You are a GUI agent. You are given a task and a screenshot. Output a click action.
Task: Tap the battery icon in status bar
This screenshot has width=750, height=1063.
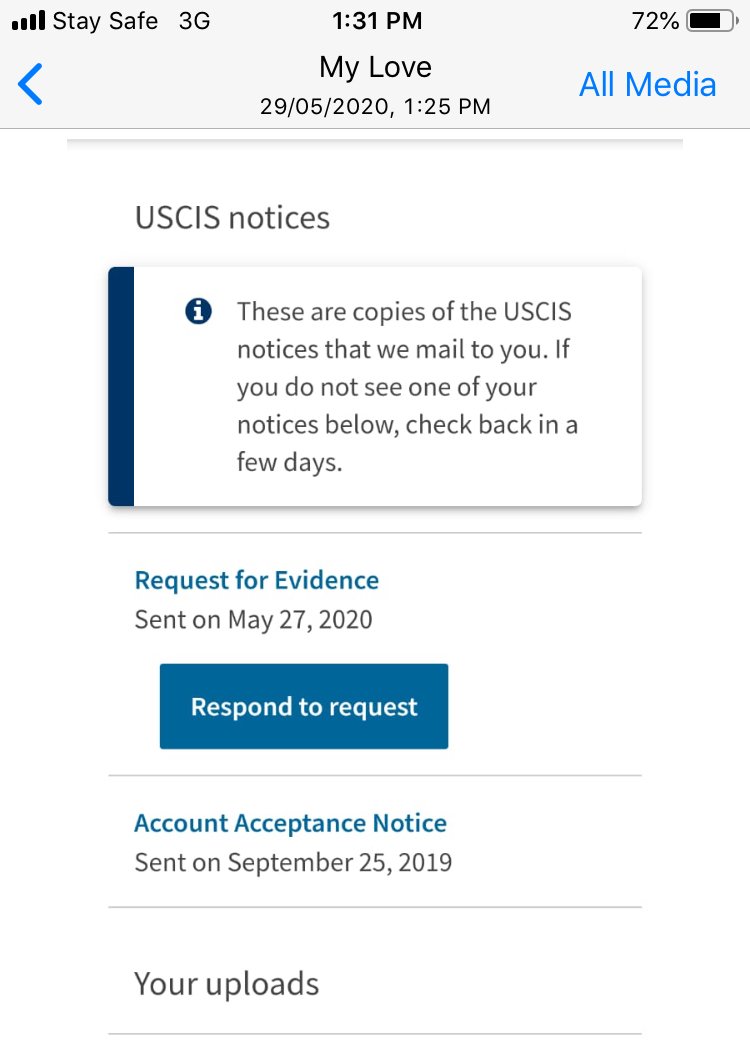(712, 21)
